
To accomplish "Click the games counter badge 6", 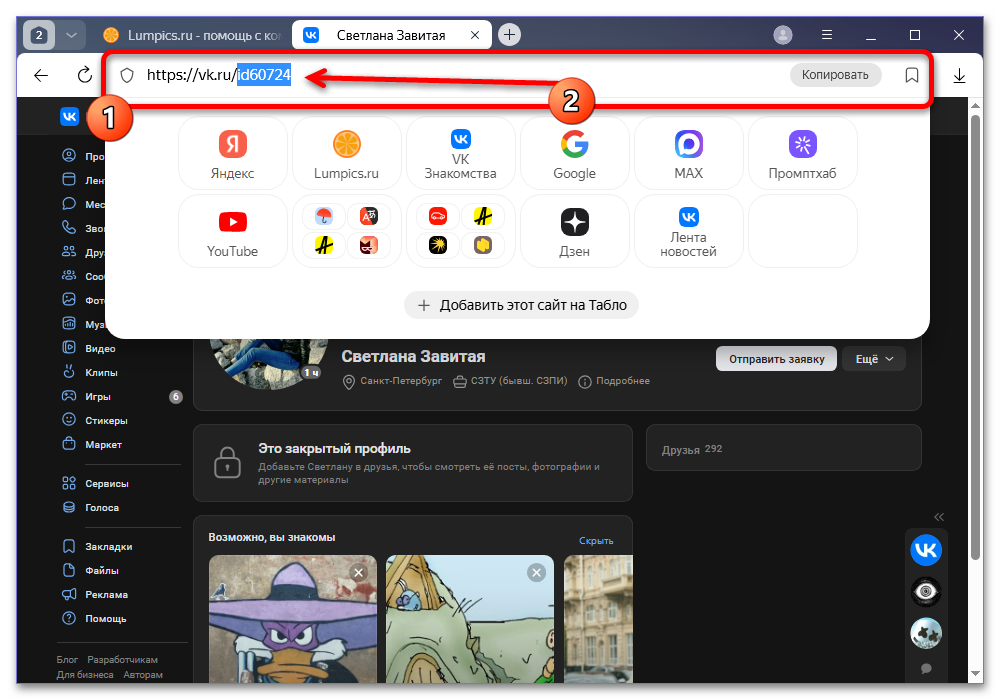I will pos(175,397).
